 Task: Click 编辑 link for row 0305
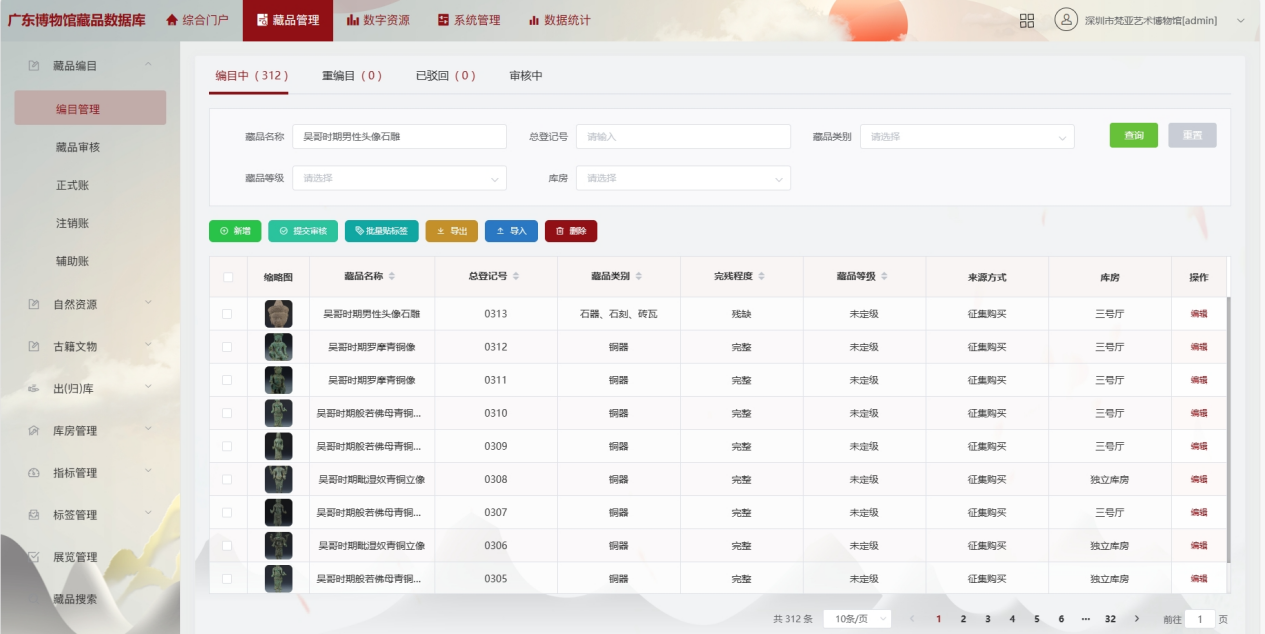point(1199,579)
